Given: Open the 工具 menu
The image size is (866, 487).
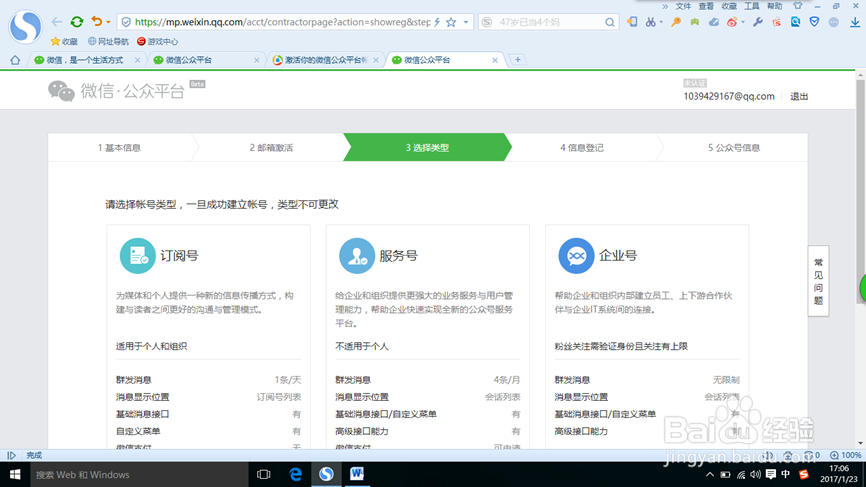Looking at the screenshot, I should point(752,6).
